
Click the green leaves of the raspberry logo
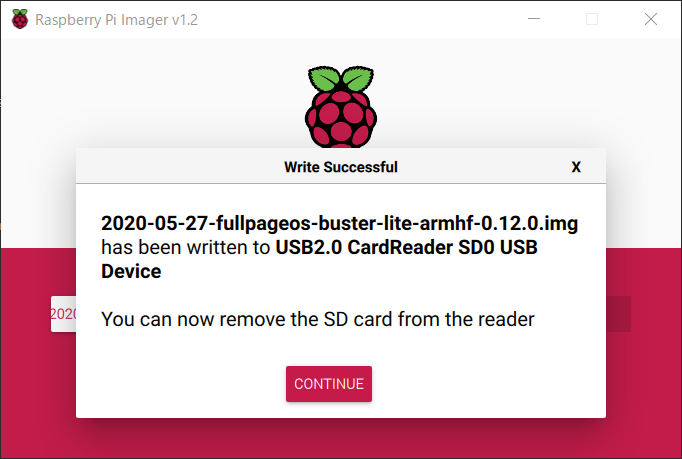341,78
